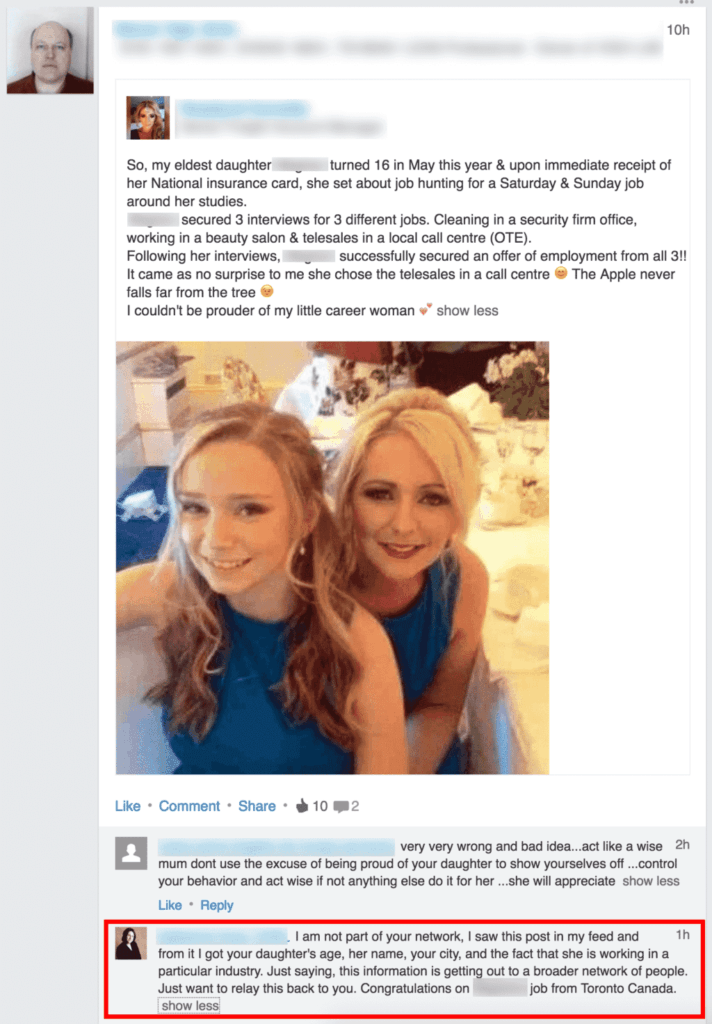
Task: Click the gray default avatar of first commenter
Action: (131, 854)
